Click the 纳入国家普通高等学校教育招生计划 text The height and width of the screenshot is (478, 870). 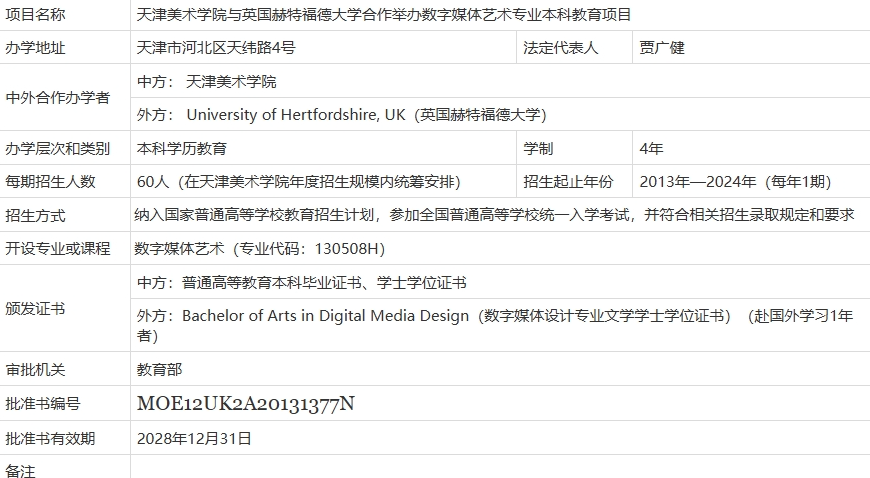pos(254,215)
